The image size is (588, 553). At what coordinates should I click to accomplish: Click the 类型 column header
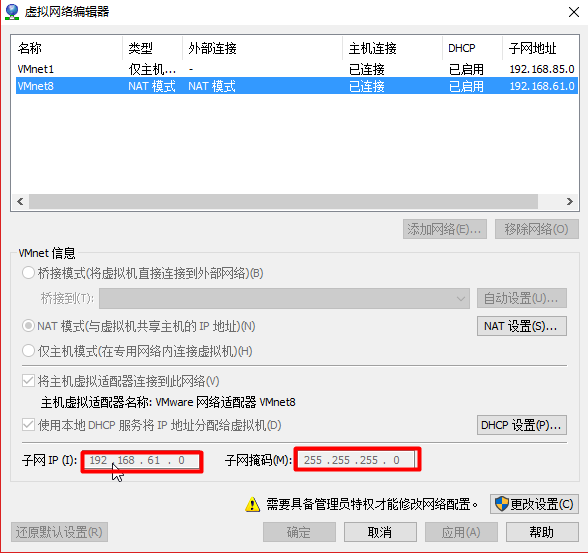pyautogui.click(x=152, y=48)
